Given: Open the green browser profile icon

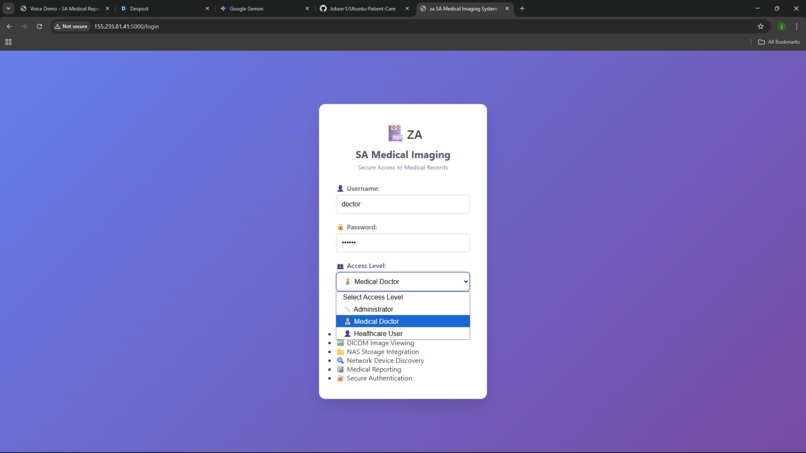Looking at the screenshot, I should 781,26.
